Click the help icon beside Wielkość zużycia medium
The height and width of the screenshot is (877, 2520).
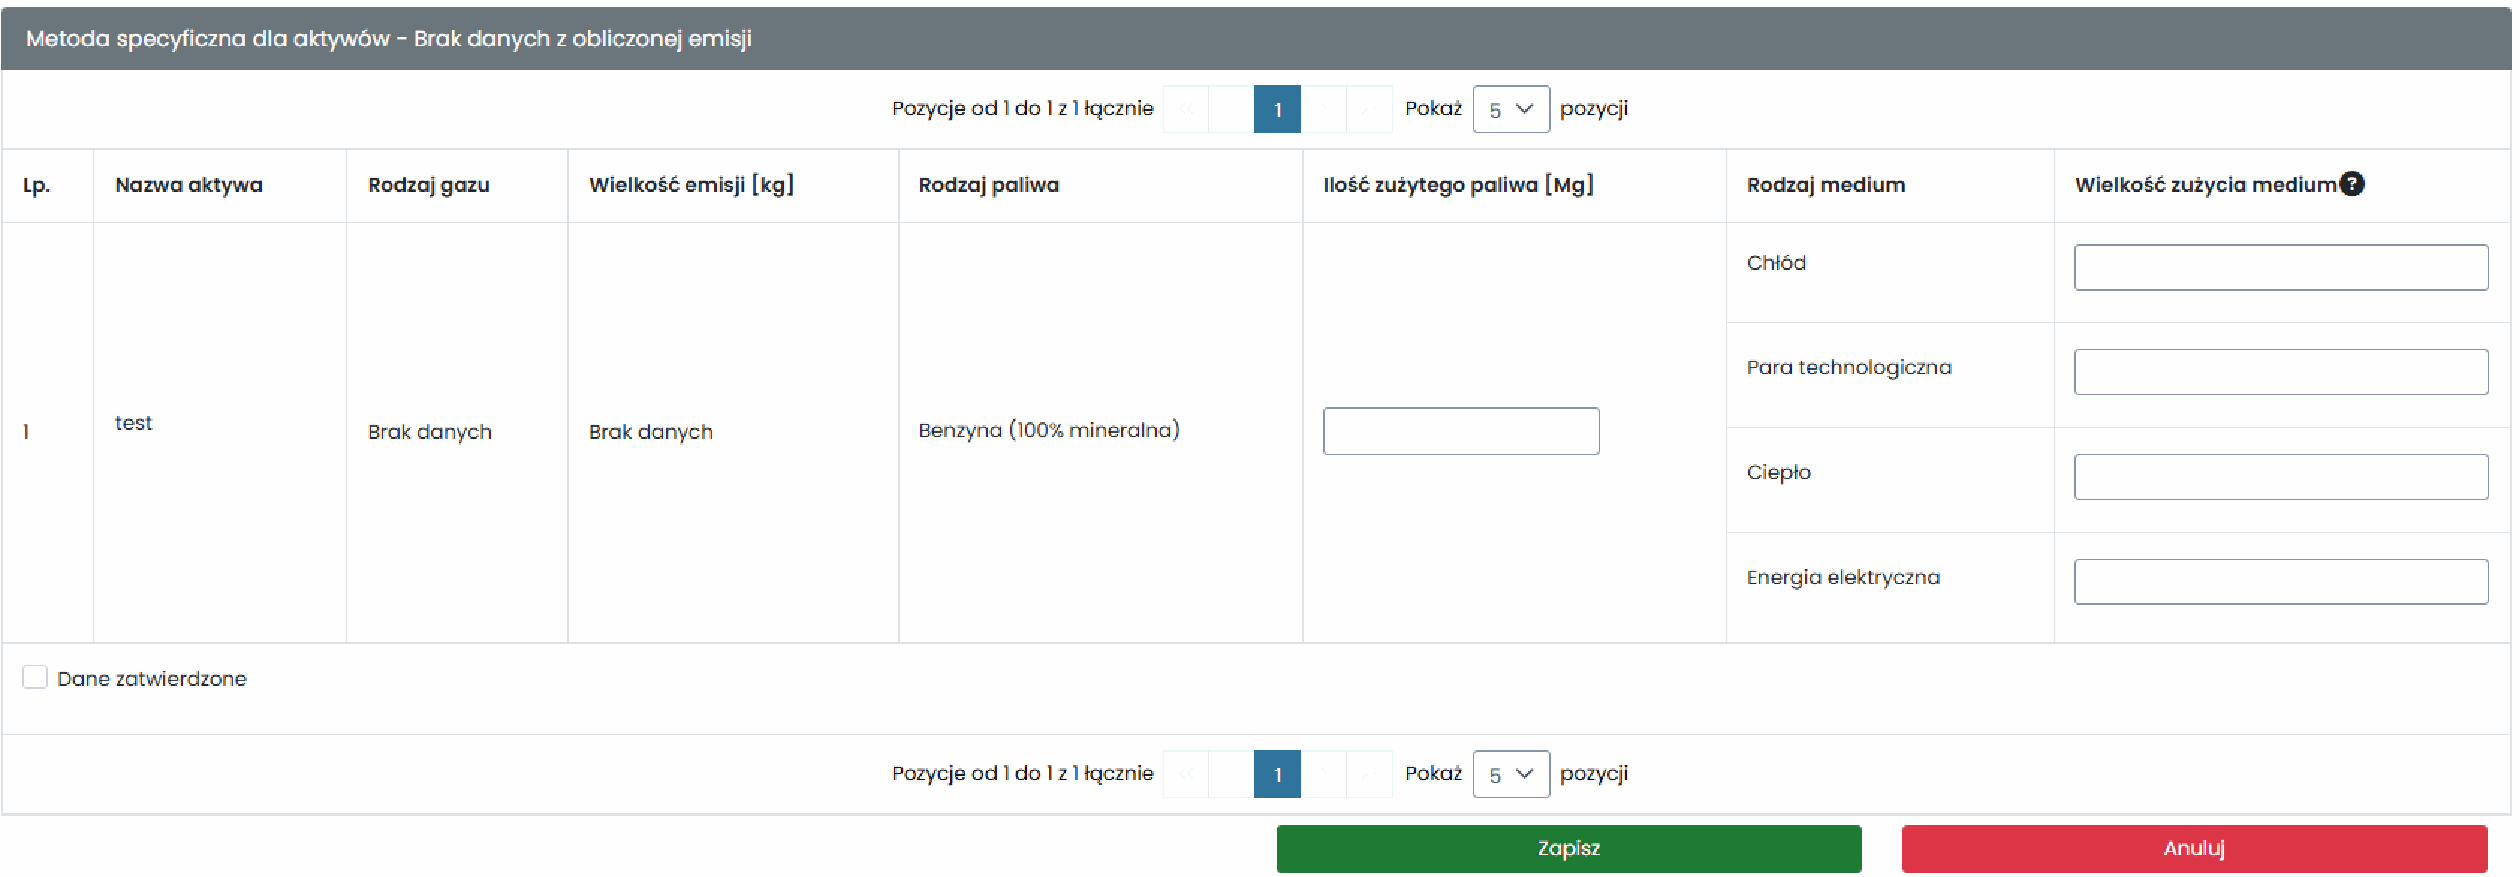[2352, 184]
